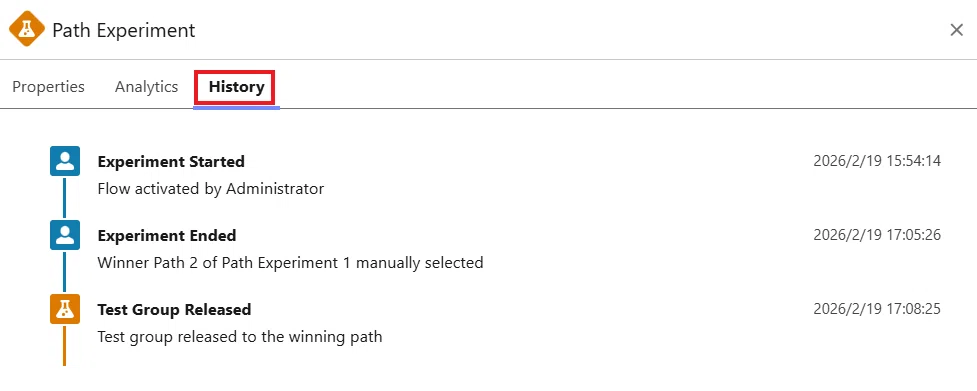977x391 pixels.
Task: Click blue timeline connector below Experiment Started
Action: 64,198
